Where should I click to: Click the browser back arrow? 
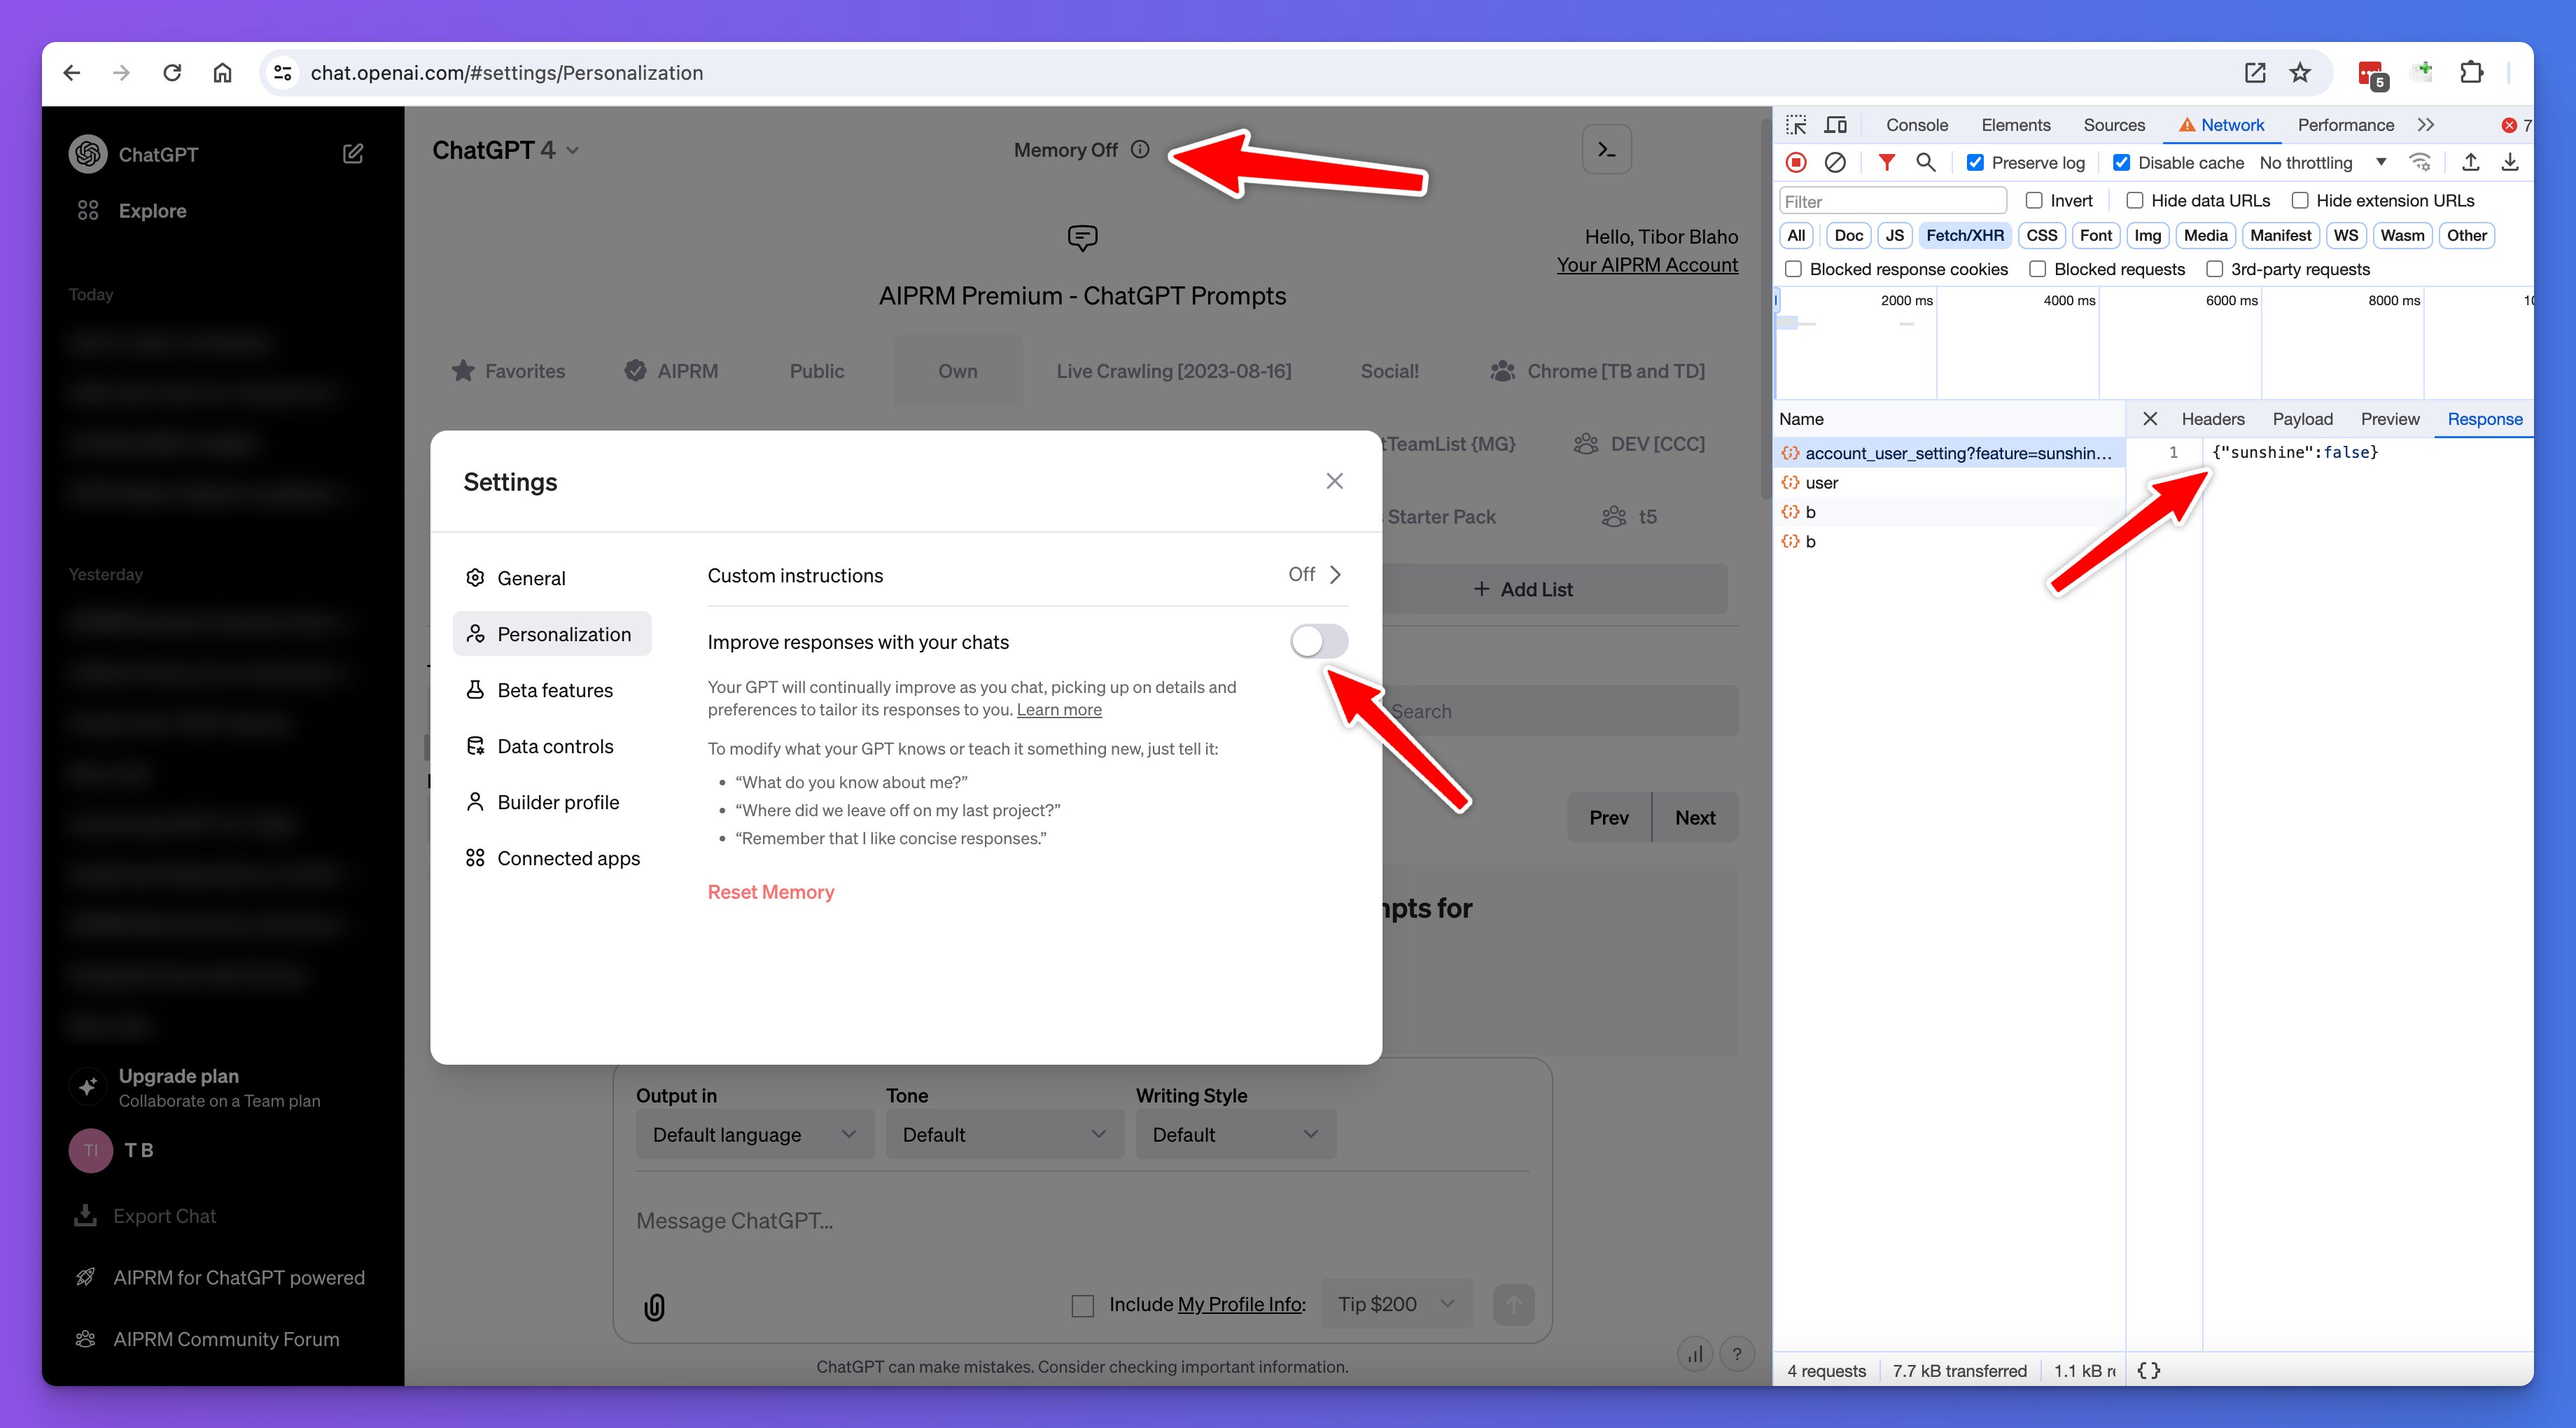[71, 73]
